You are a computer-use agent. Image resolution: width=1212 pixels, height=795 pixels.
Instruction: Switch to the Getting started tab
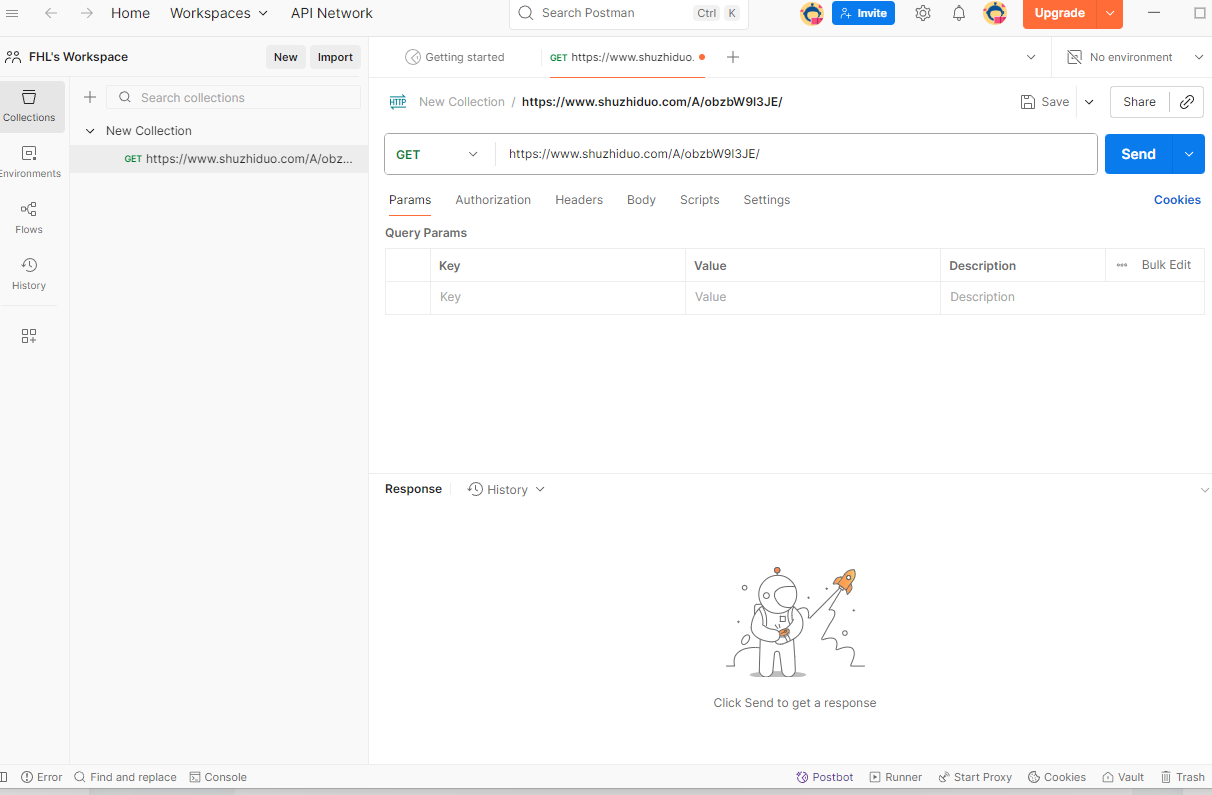click(455, 57)
